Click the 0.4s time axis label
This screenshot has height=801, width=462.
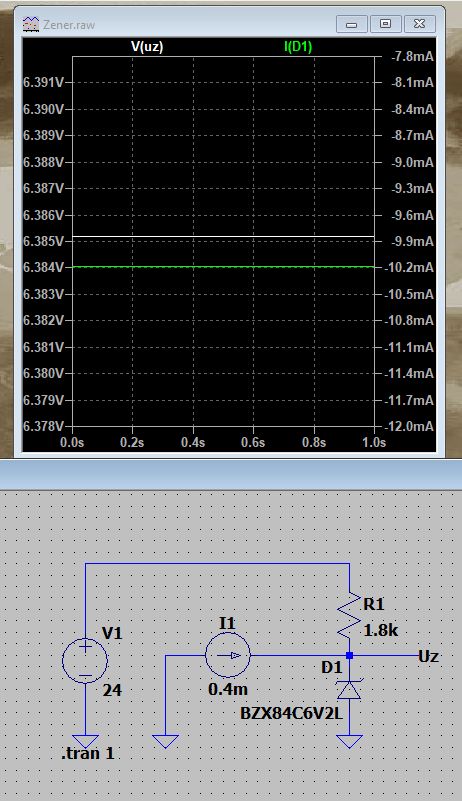point(193,442)
